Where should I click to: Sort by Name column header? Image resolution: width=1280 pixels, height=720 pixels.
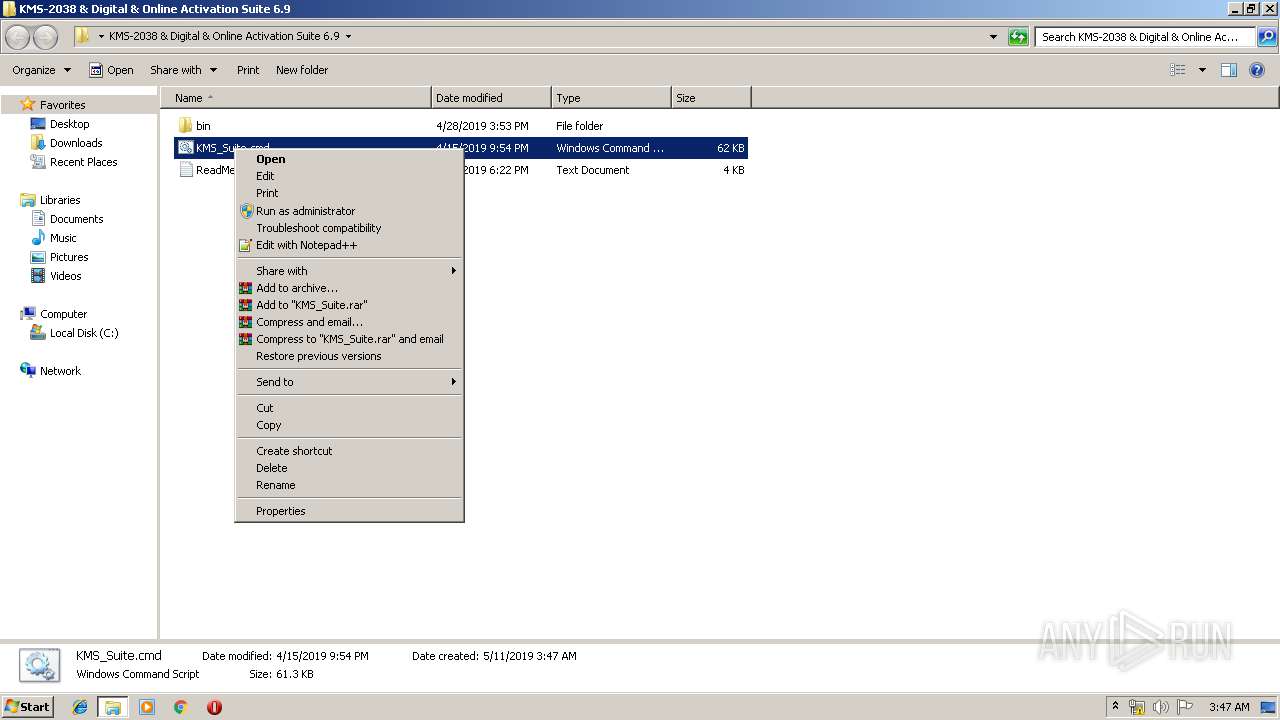(x=296, y=98)
